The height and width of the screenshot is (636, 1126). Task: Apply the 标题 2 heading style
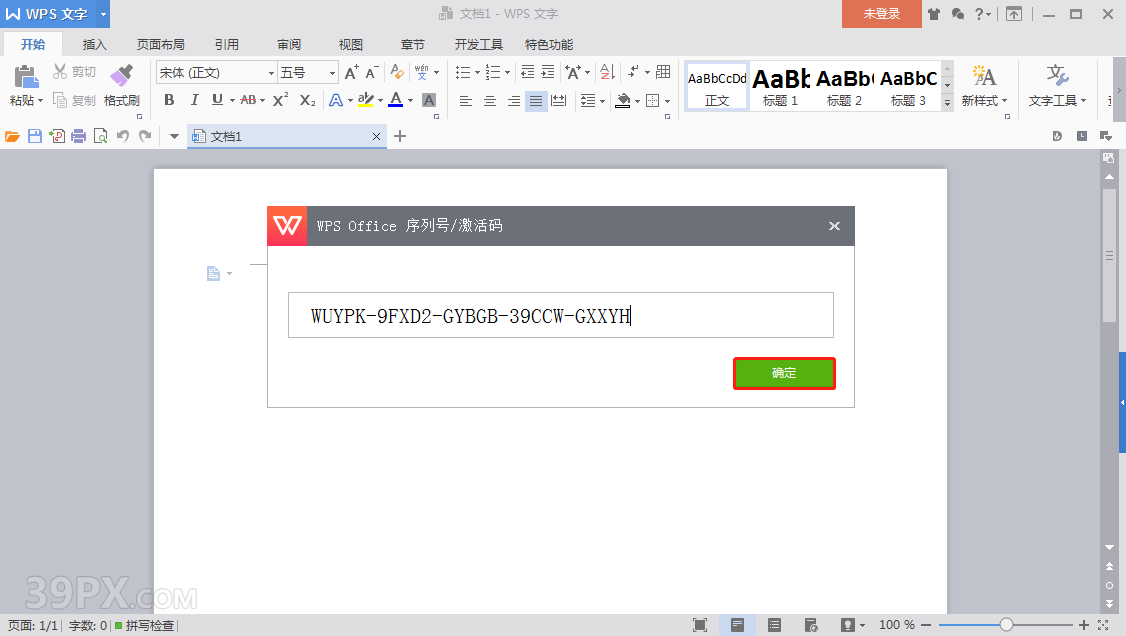pos(844,86)
